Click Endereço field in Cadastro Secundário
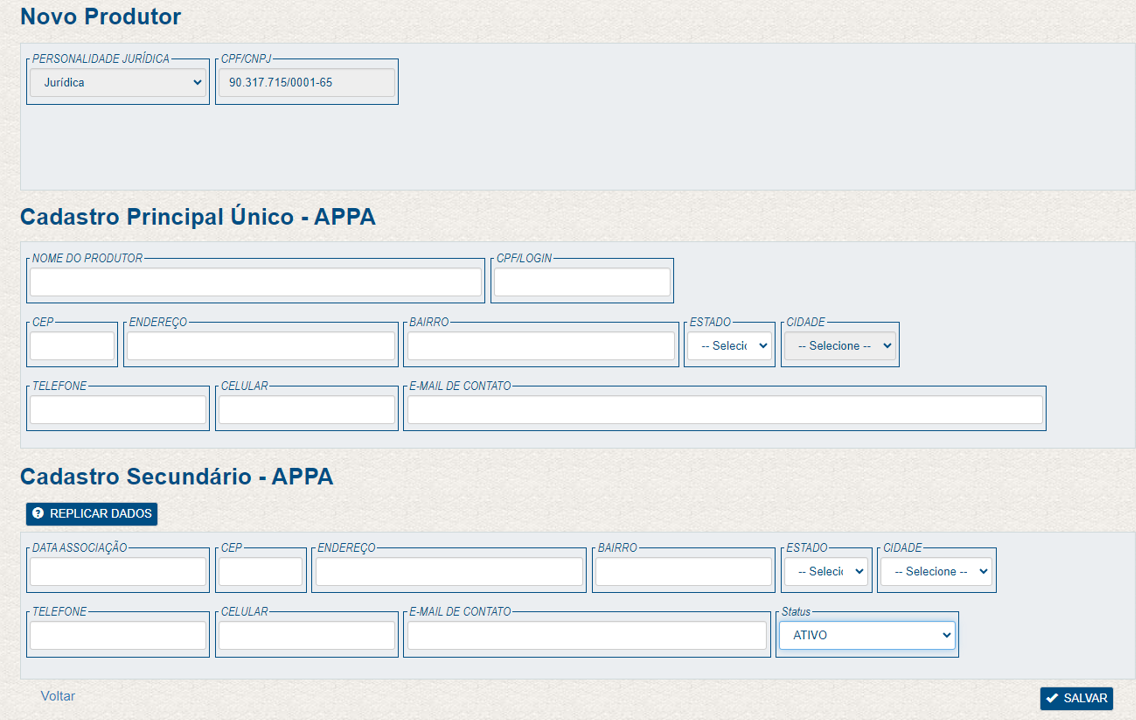The image size is (1136, 720). click(449, 572)
